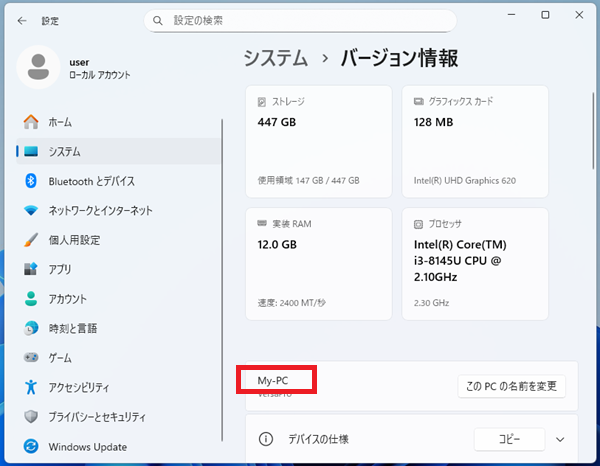Click the main content vertical scrollbar
The height and width of the screenshot is (466, 600).
(x=593, y=130)
